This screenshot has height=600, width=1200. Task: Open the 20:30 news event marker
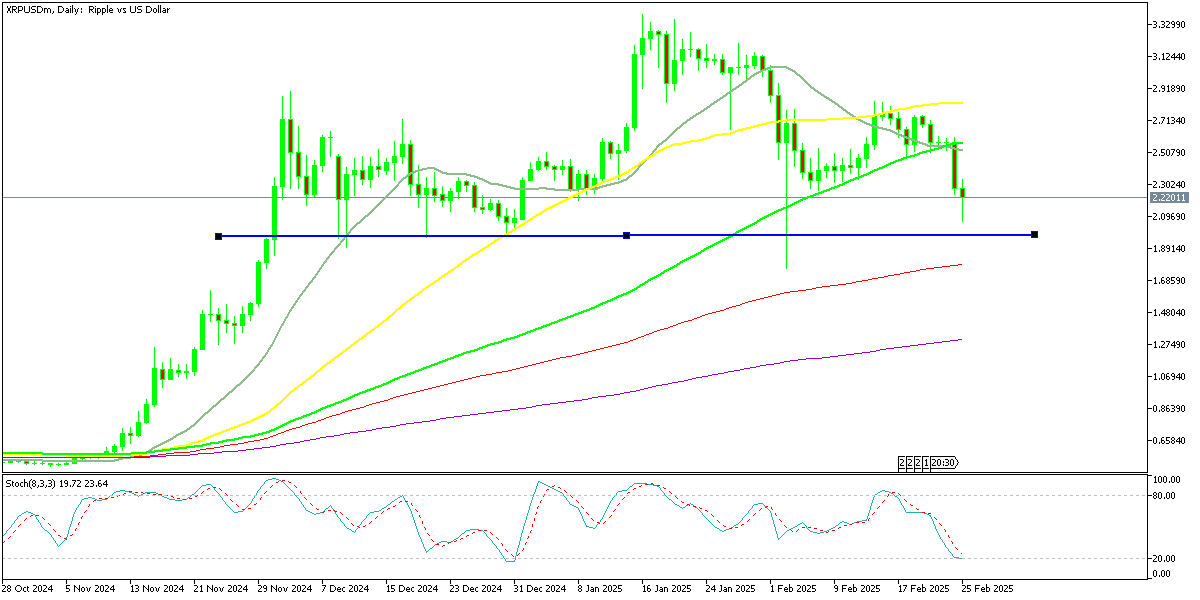click(x=944, y=462)
